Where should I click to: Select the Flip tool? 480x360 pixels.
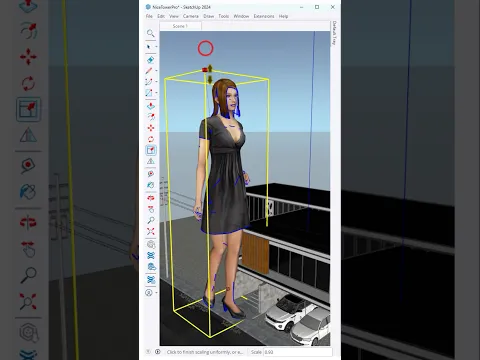coord(151,161)
